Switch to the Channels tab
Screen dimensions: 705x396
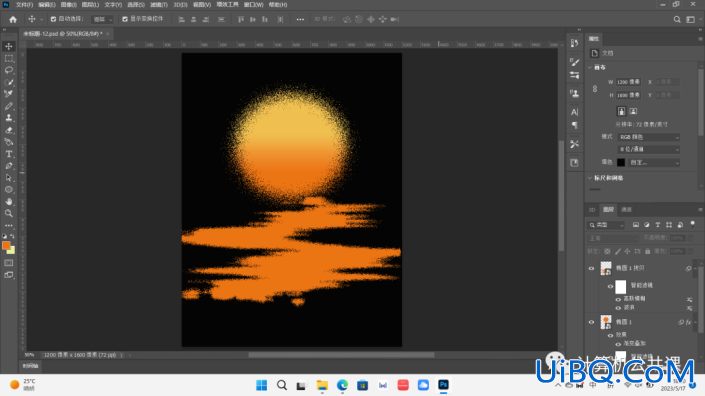click(x=626, y=209)
